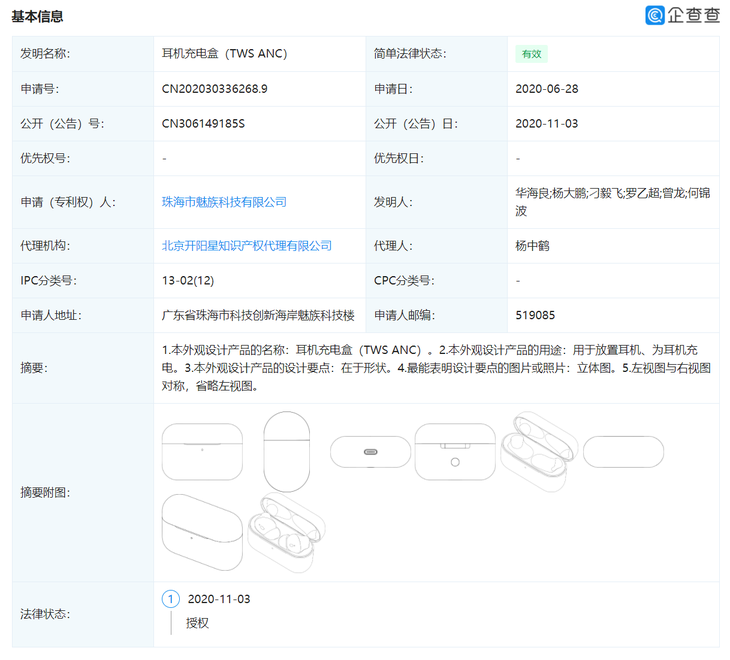This screenshot has width=730, height=660.
Task: Click the Qichacha logo icon
Action: [656, 15]
